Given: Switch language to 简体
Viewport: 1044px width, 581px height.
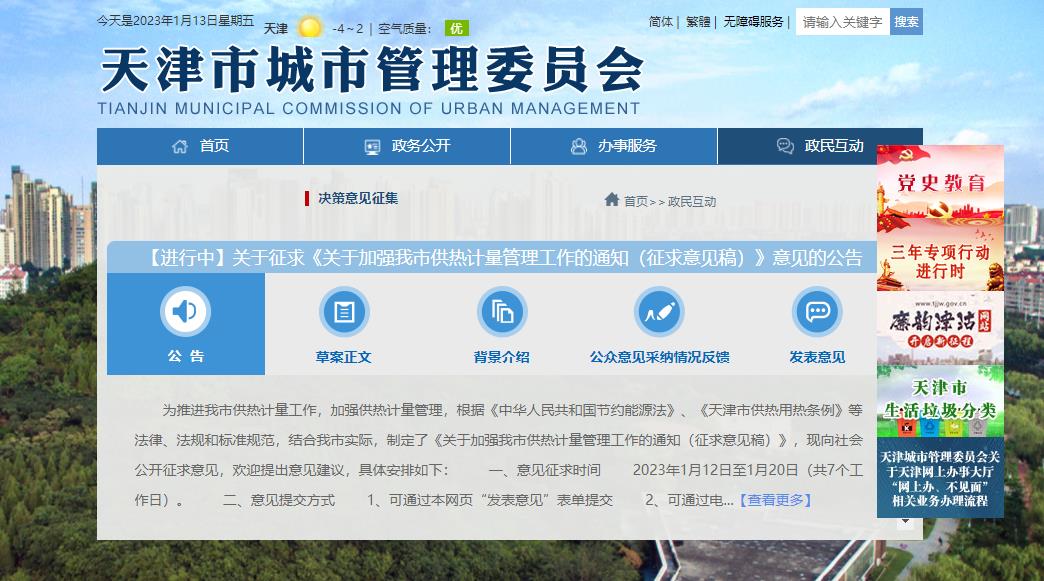Looking at the screenshot, I should [660, 21].
